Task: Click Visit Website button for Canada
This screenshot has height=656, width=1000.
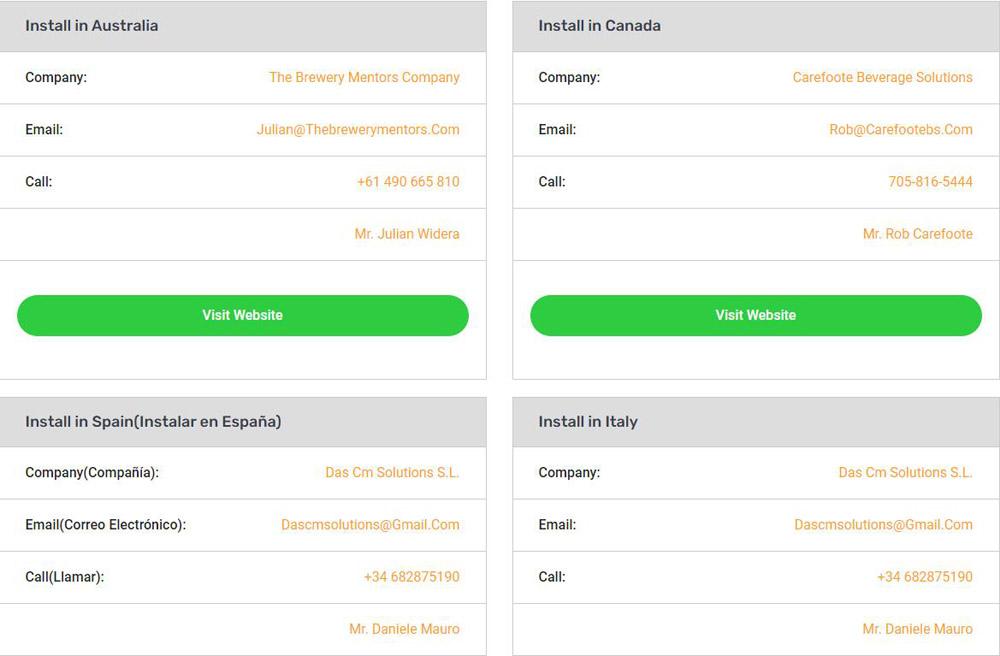Action: (x=756, y=316)
